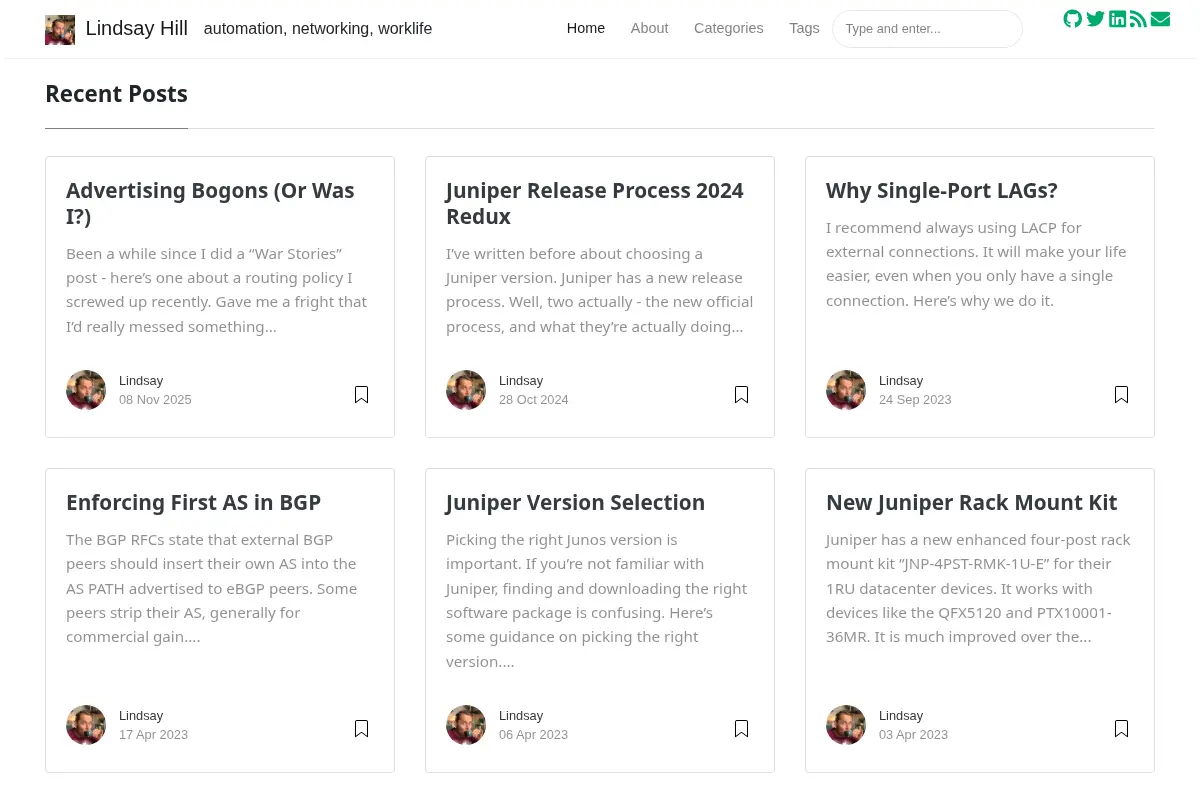Open the Twitter profile icon
This screenshot has height=800, width=1200.
click(x=1095, y=19)
